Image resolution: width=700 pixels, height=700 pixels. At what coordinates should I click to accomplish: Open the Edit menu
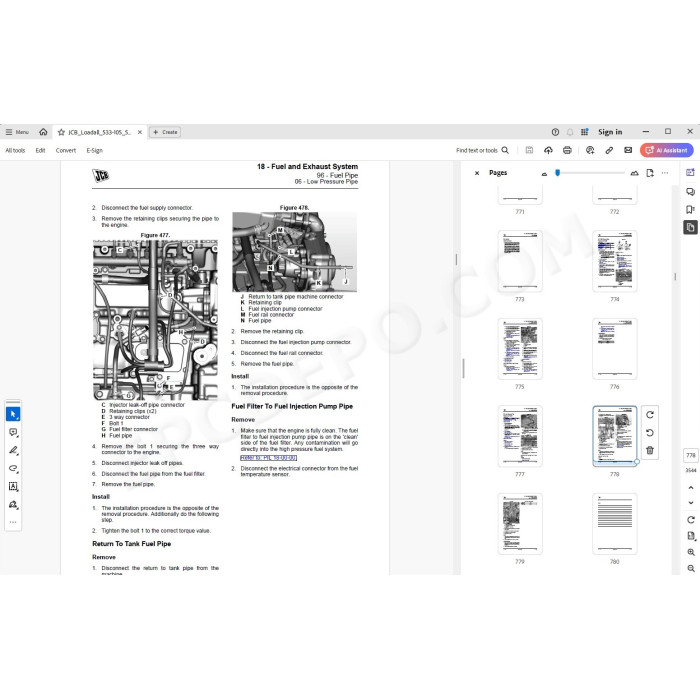point(40,150)
